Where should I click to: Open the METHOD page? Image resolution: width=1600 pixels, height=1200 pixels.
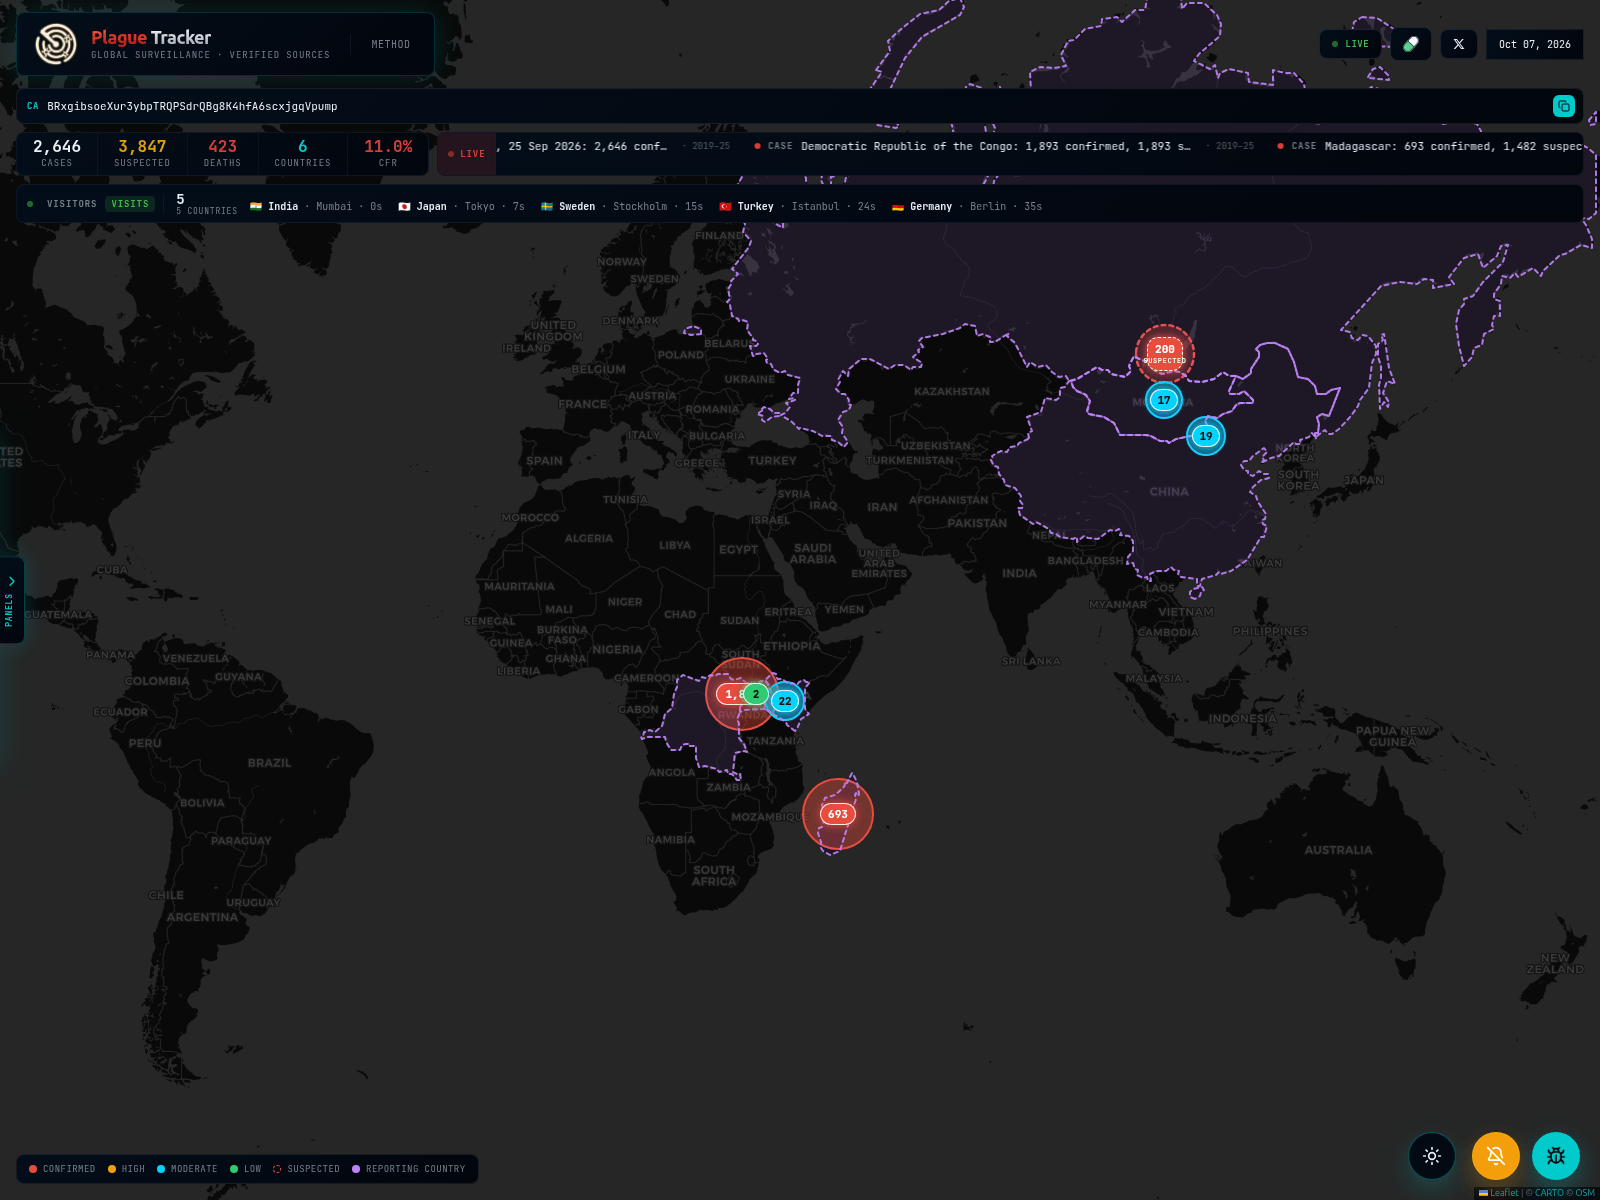pyautogui.click(x=391, y=44)
